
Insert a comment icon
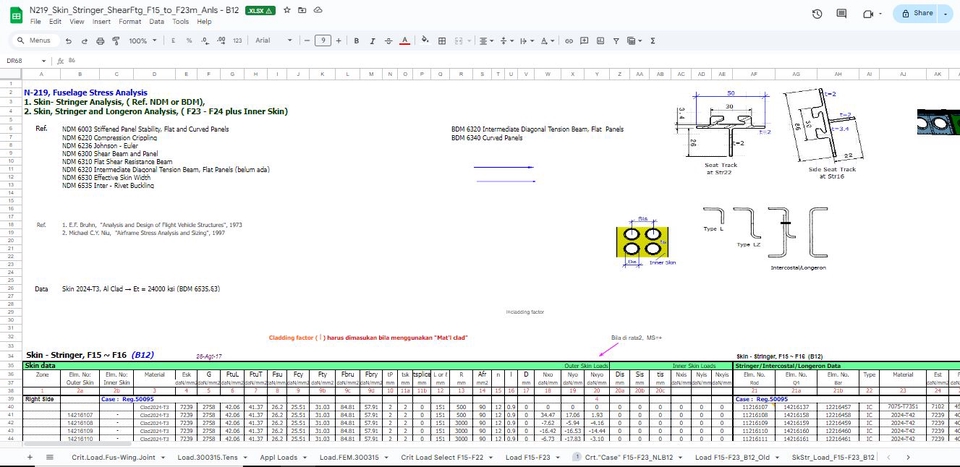point(584,41)
